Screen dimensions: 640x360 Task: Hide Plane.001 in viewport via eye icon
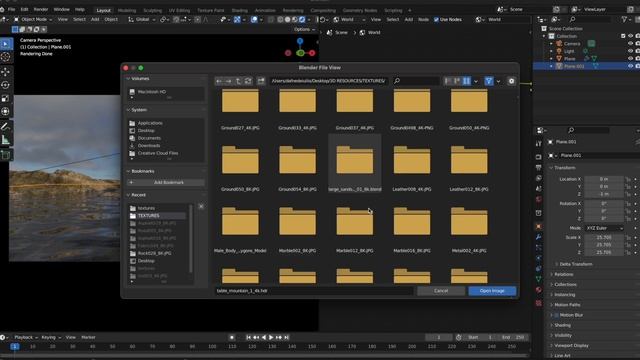pyautogui.click(x=630, y=66)
